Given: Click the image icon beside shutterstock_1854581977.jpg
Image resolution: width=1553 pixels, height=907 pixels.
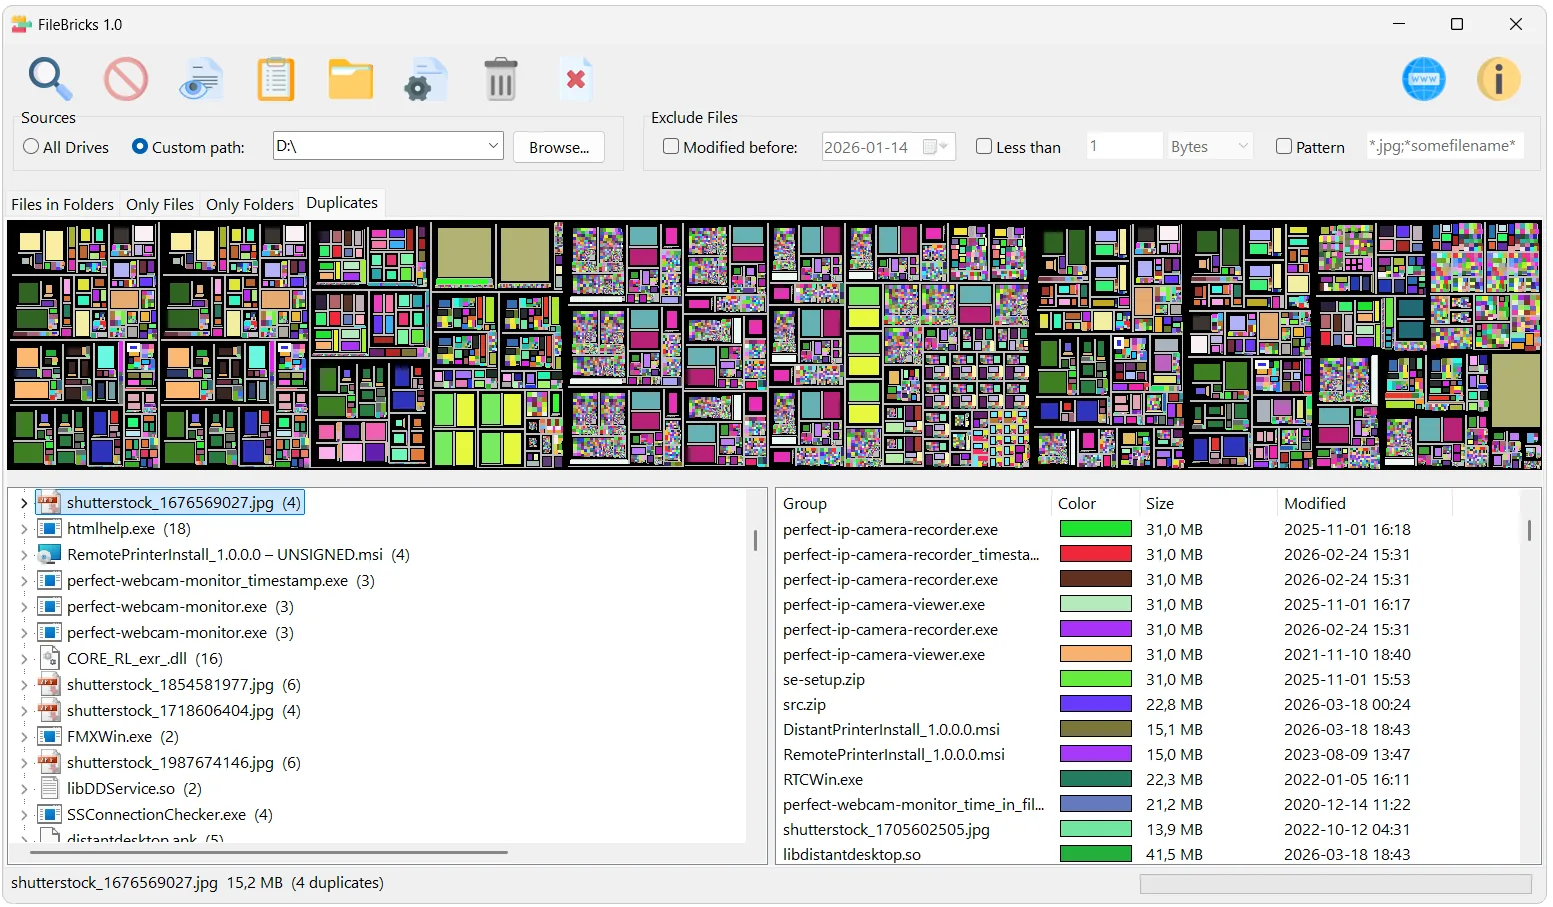Looking at the screenshot, I should pos(49,684).
